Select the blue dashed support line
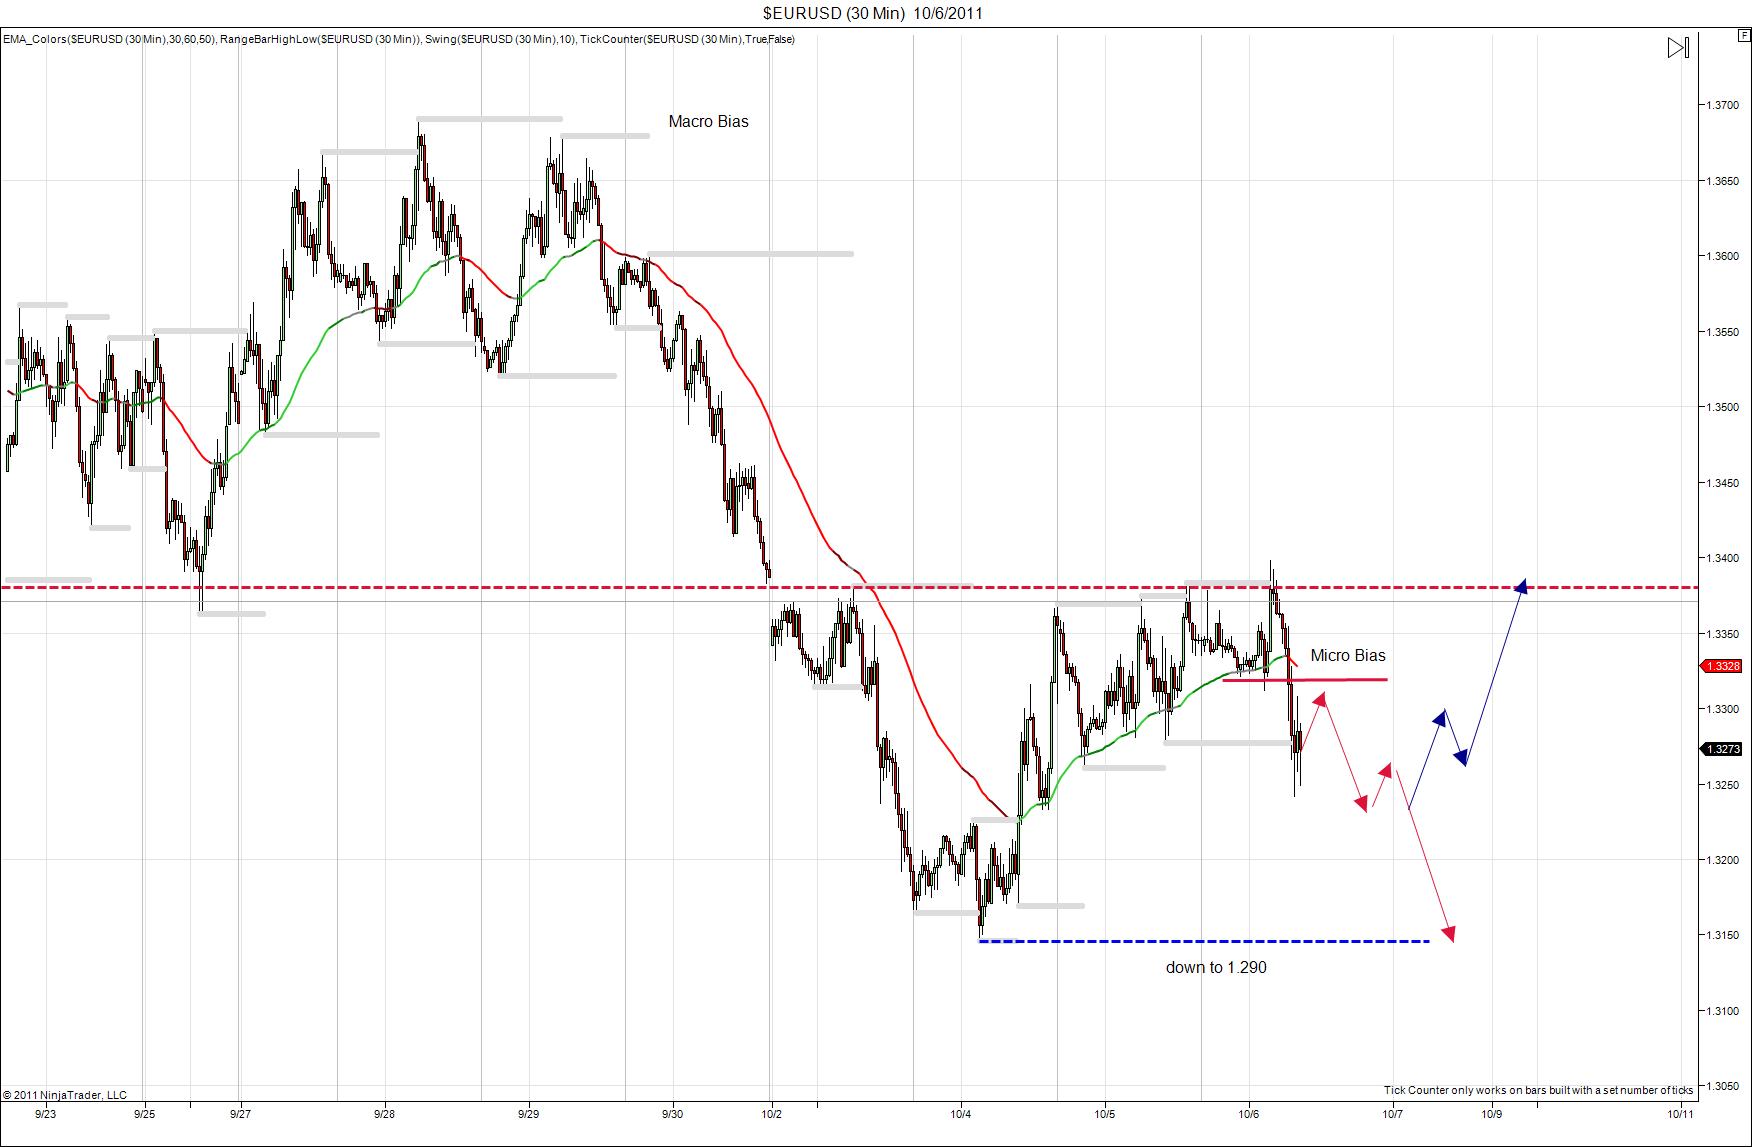This screenshot has height=1147, width=1752. click(x=1204, y=941)
